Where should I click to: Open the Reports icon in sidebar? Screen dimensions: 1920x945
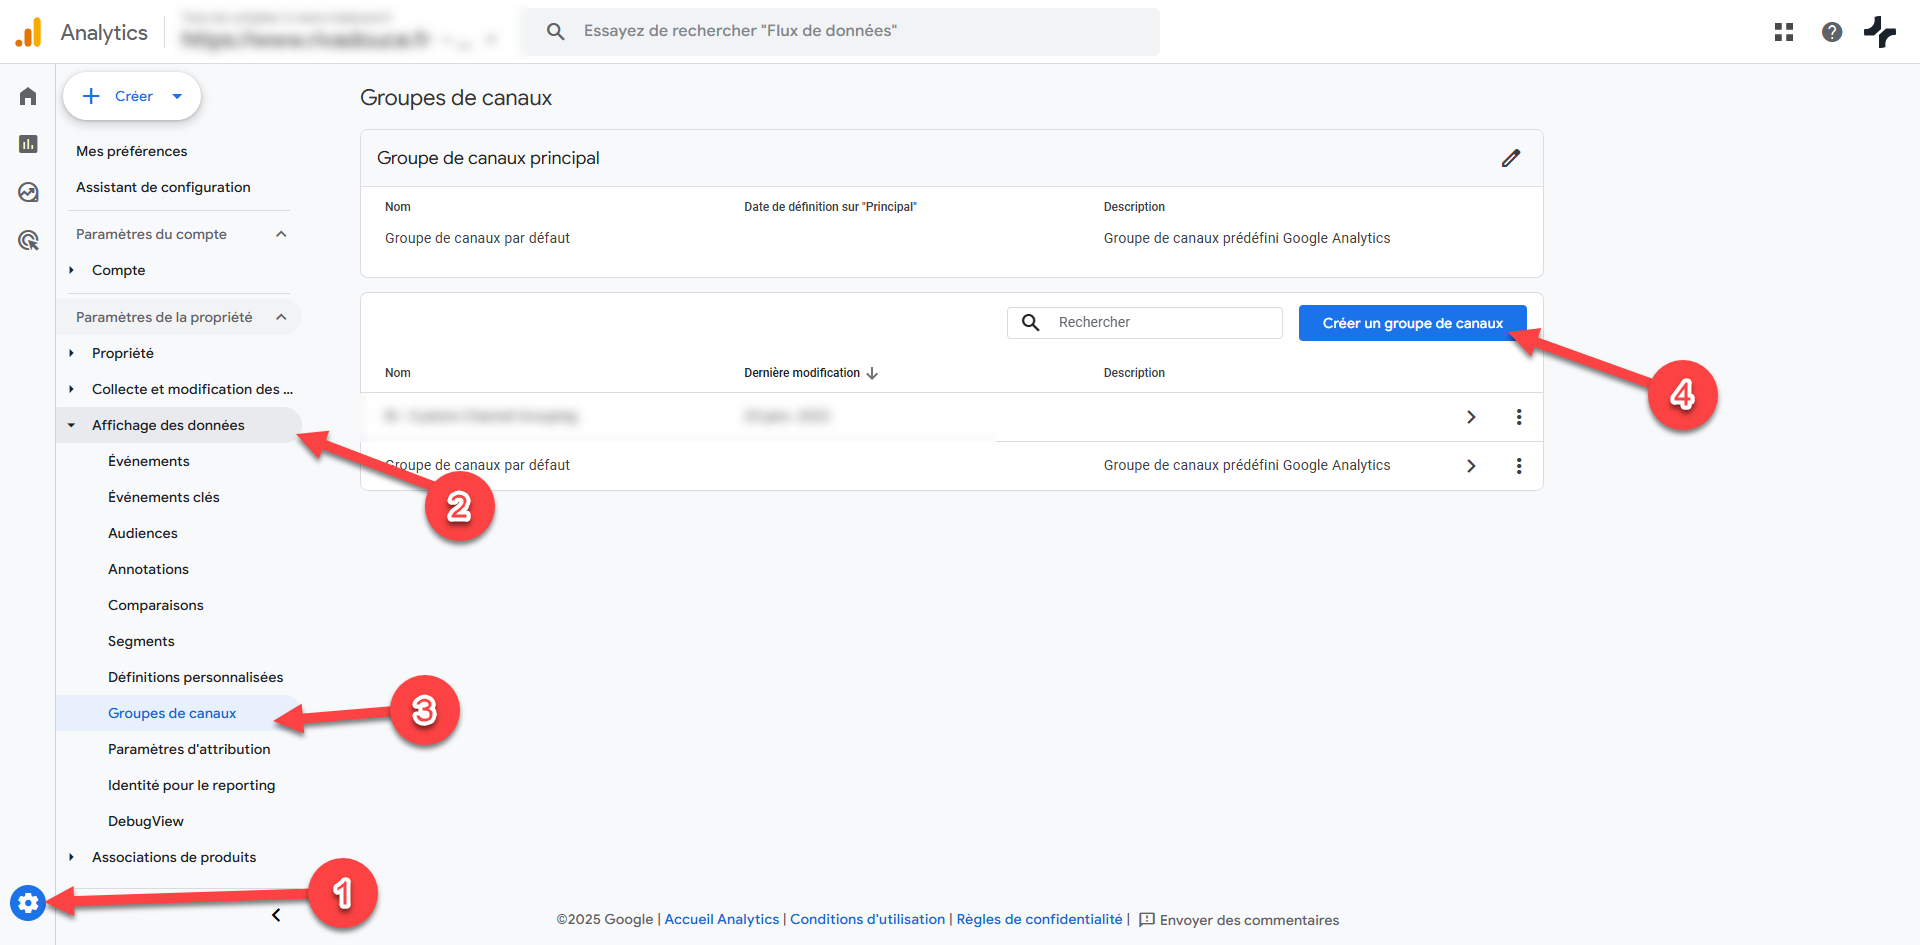[x=28, y=144]
